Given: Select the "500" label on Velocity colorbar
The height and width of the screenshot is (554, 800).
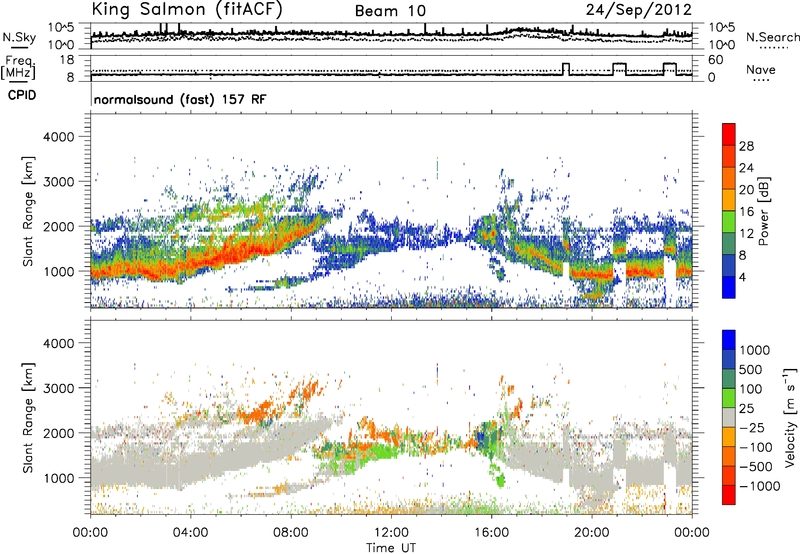Looking at the screenshot, I should (751, 369).
